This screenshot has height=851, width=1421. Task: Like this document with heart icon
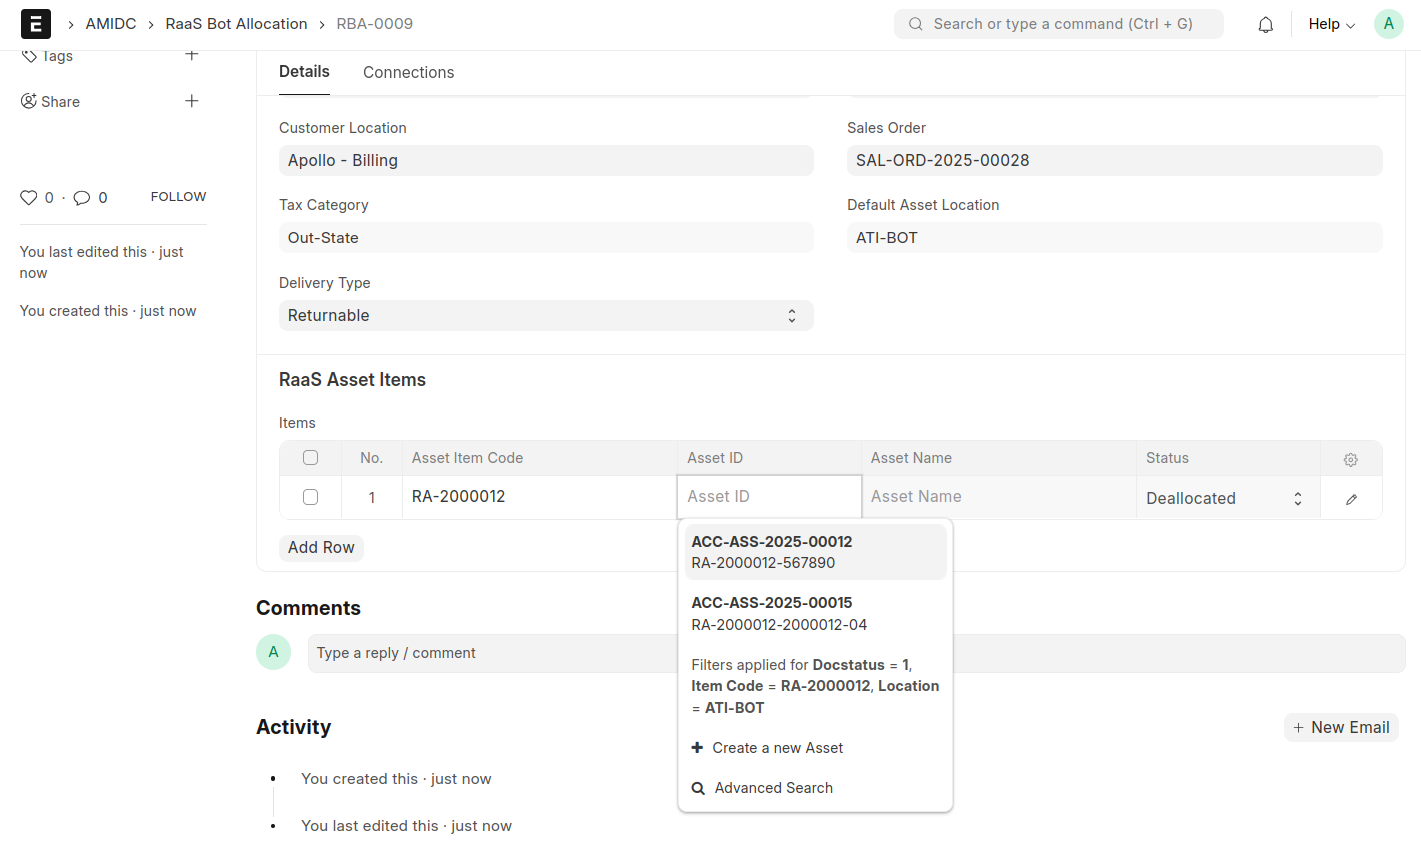29,198
